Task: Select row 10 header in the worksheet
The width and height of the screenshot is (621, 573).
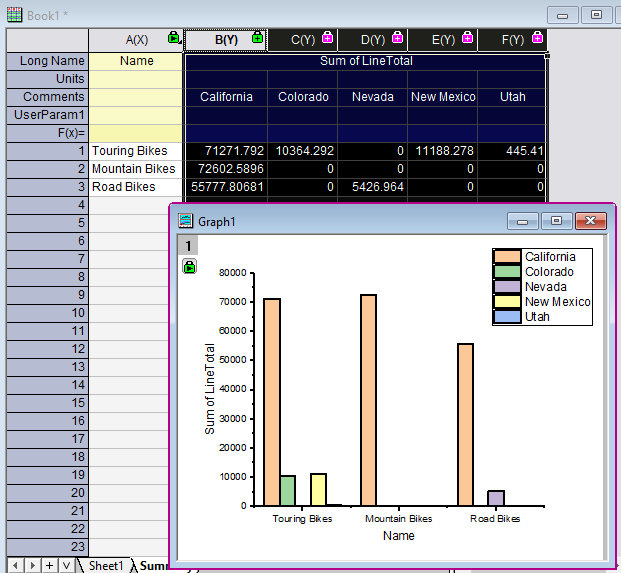Action: [47, 313]
